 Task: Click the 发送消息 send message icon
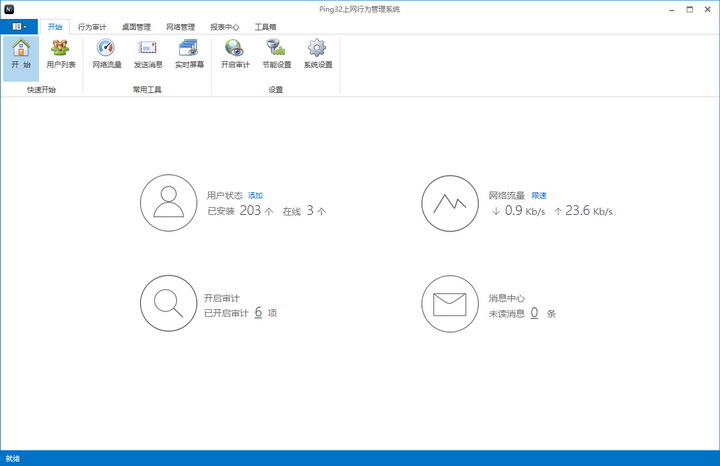point(148,54)
